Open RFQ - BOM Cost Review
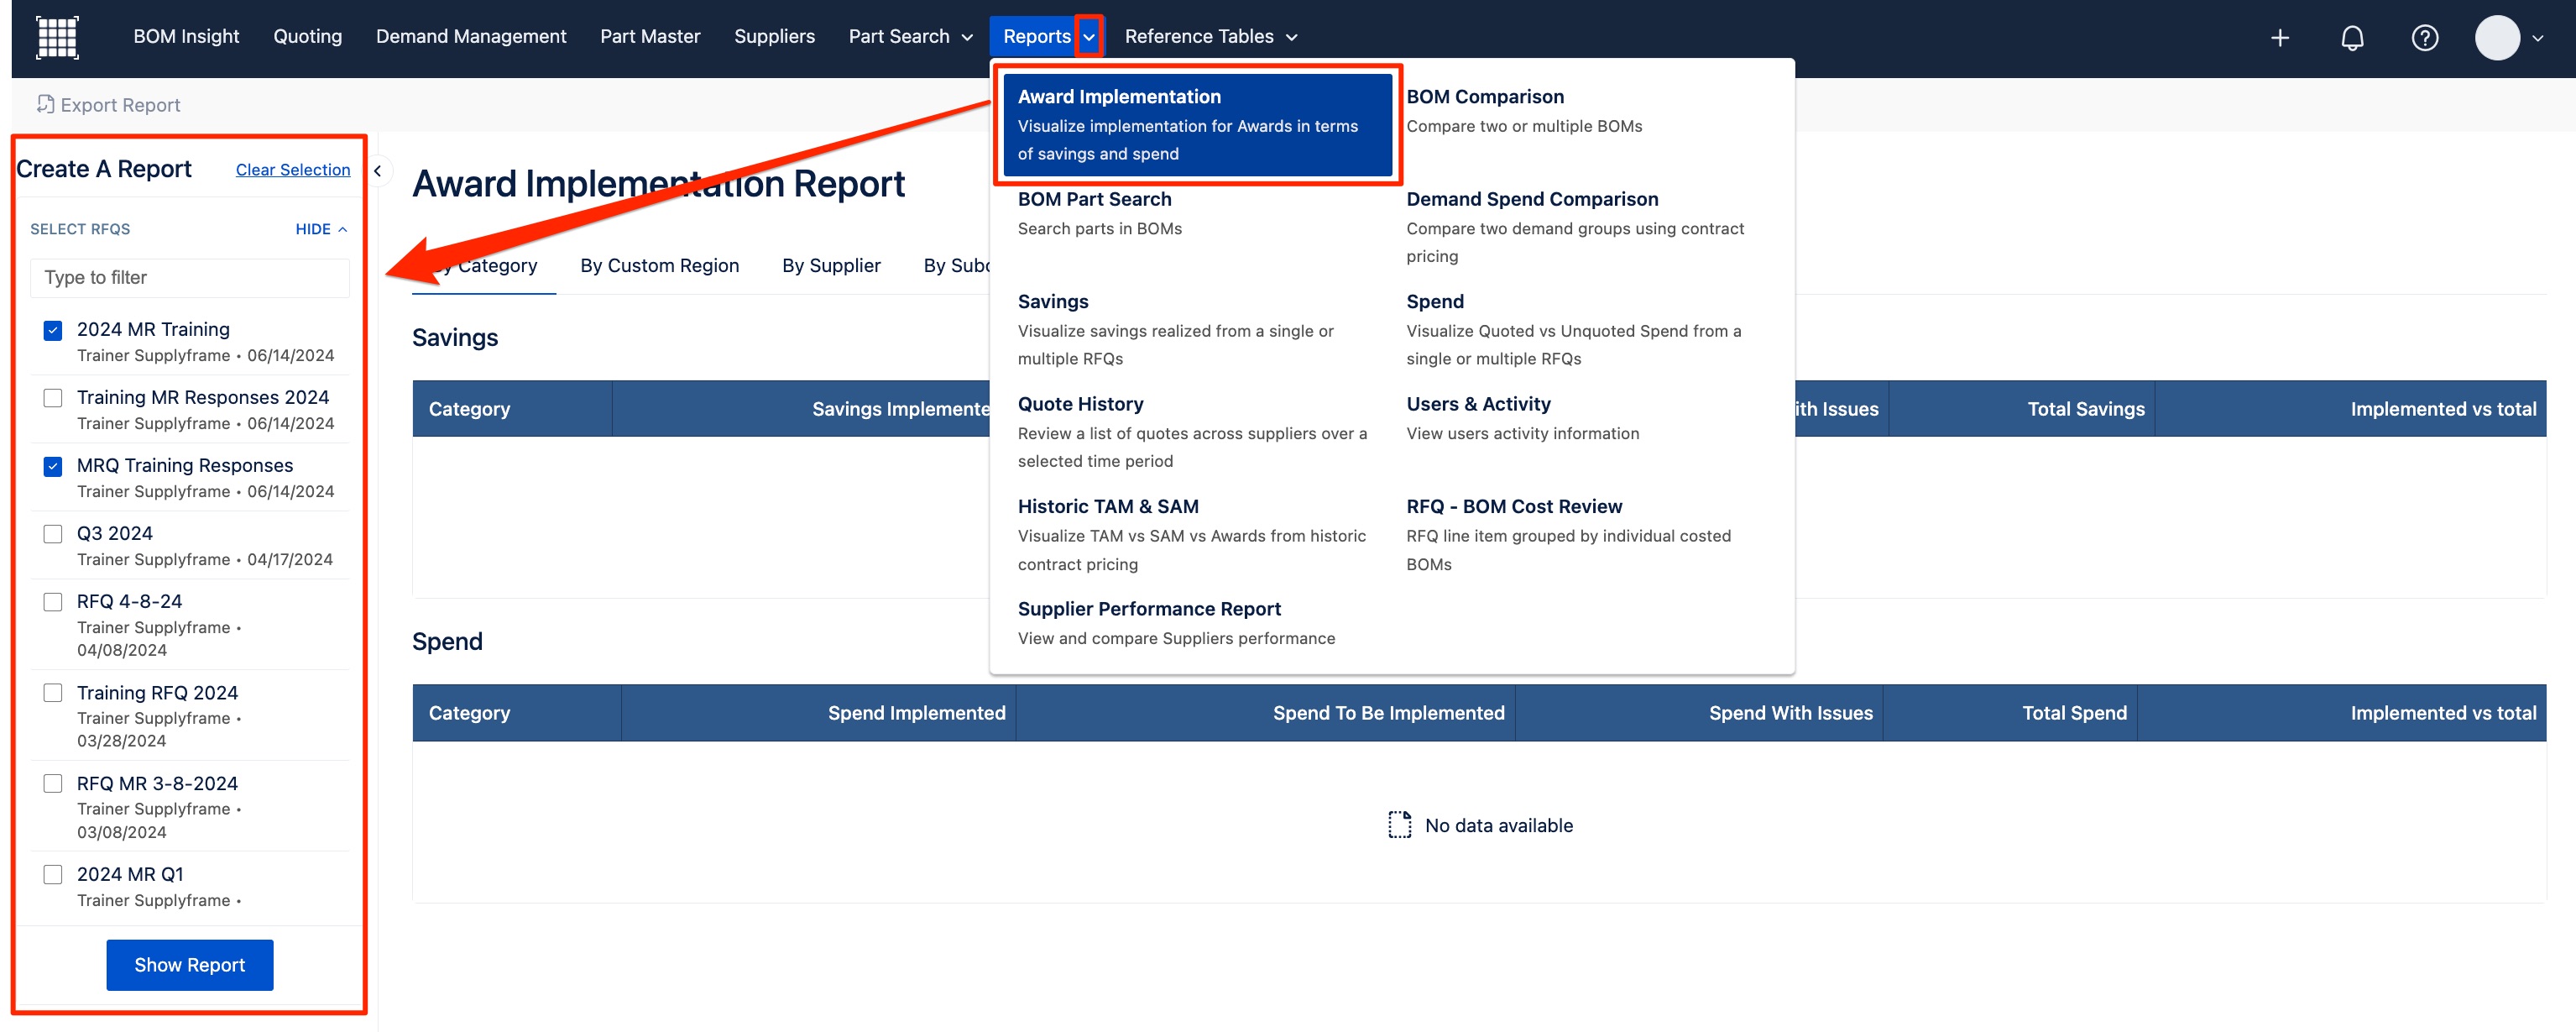The image size is (2576, 1032). pos(1568,534)
